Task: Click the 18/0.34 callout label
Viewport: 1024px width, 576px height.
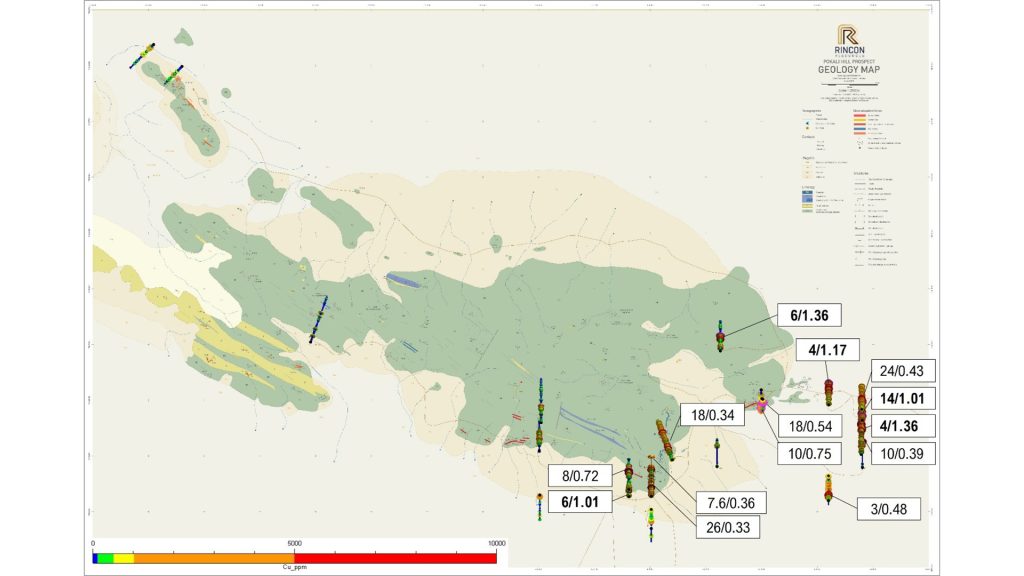Action: (x=712, y=415)
